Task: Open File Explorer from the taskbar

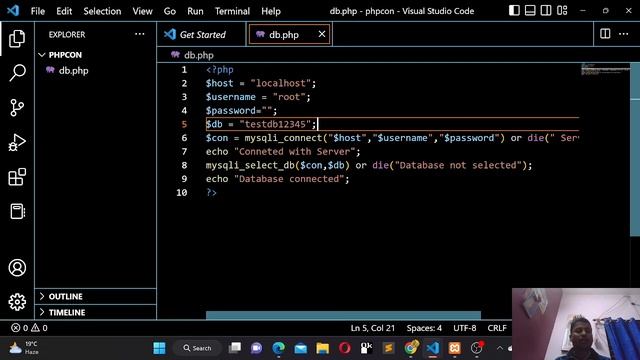Action: click(322, 348)
